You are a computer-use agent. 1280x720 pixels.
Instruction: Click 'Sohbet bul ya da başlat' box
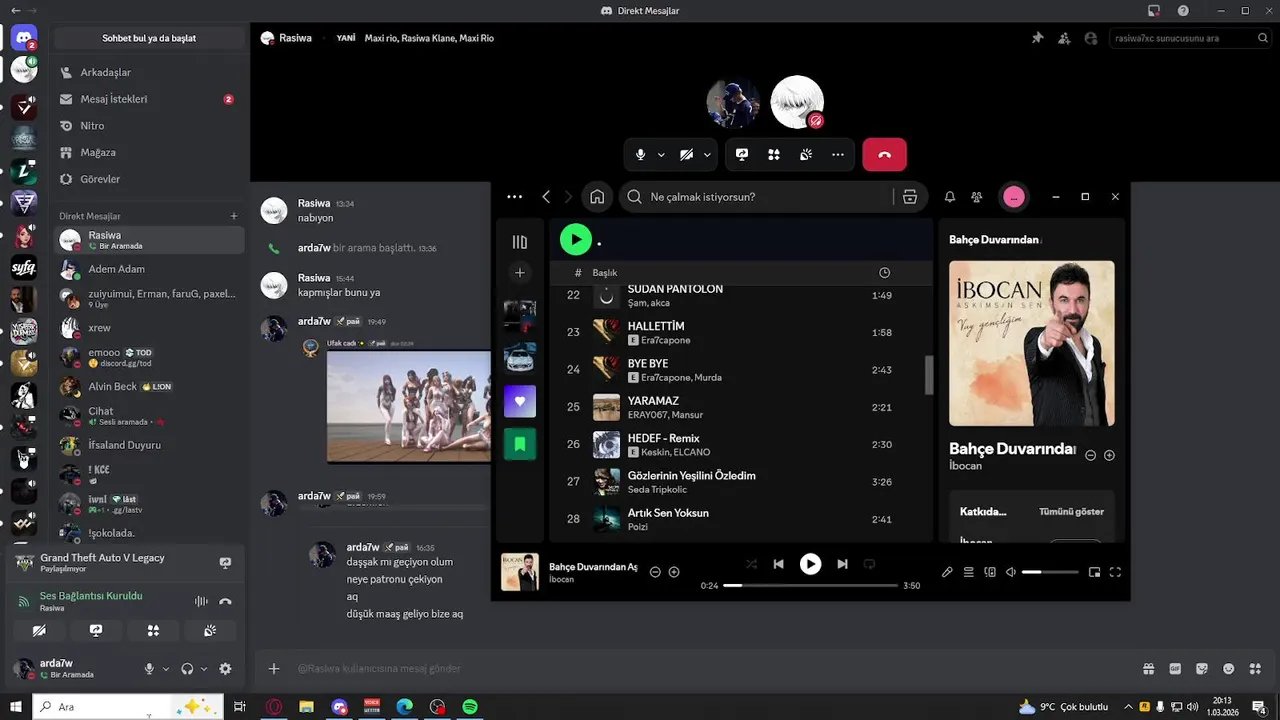point(149,38)
